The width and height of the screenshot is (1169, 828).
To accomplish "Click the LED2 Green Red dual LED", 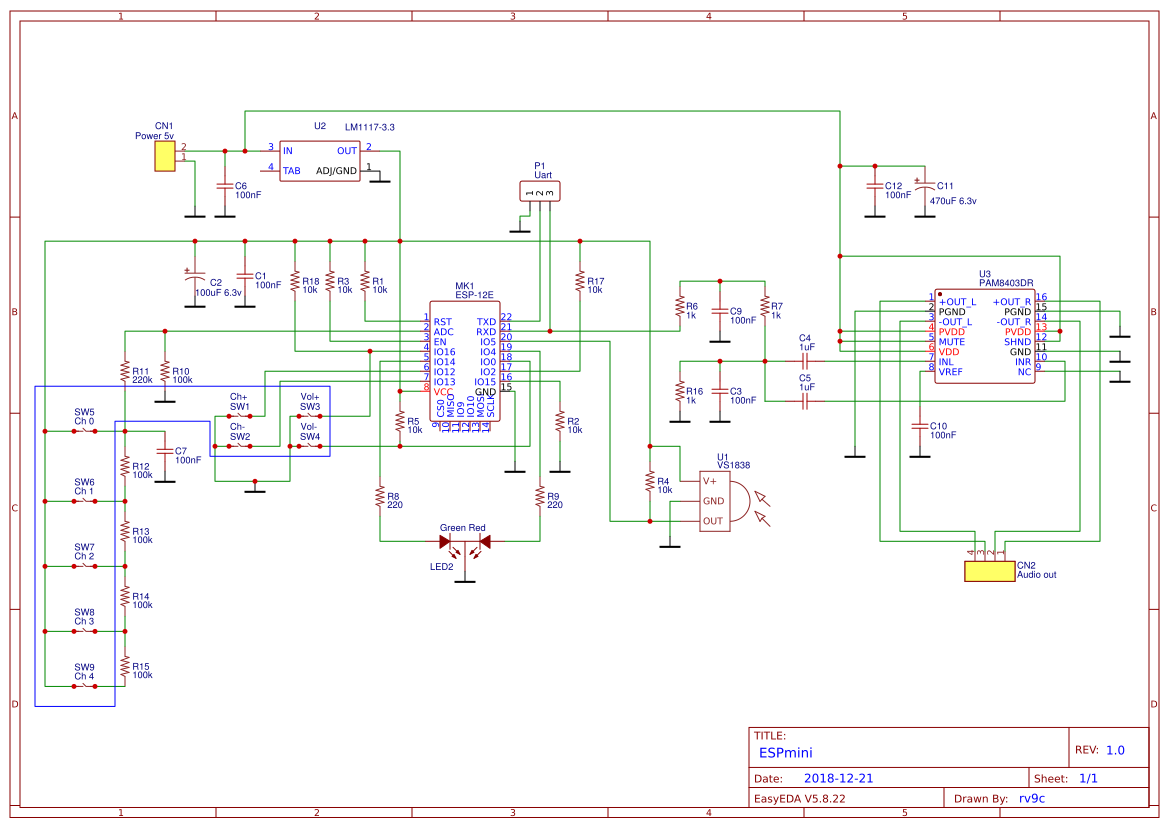I will click(x=464, y=542).
